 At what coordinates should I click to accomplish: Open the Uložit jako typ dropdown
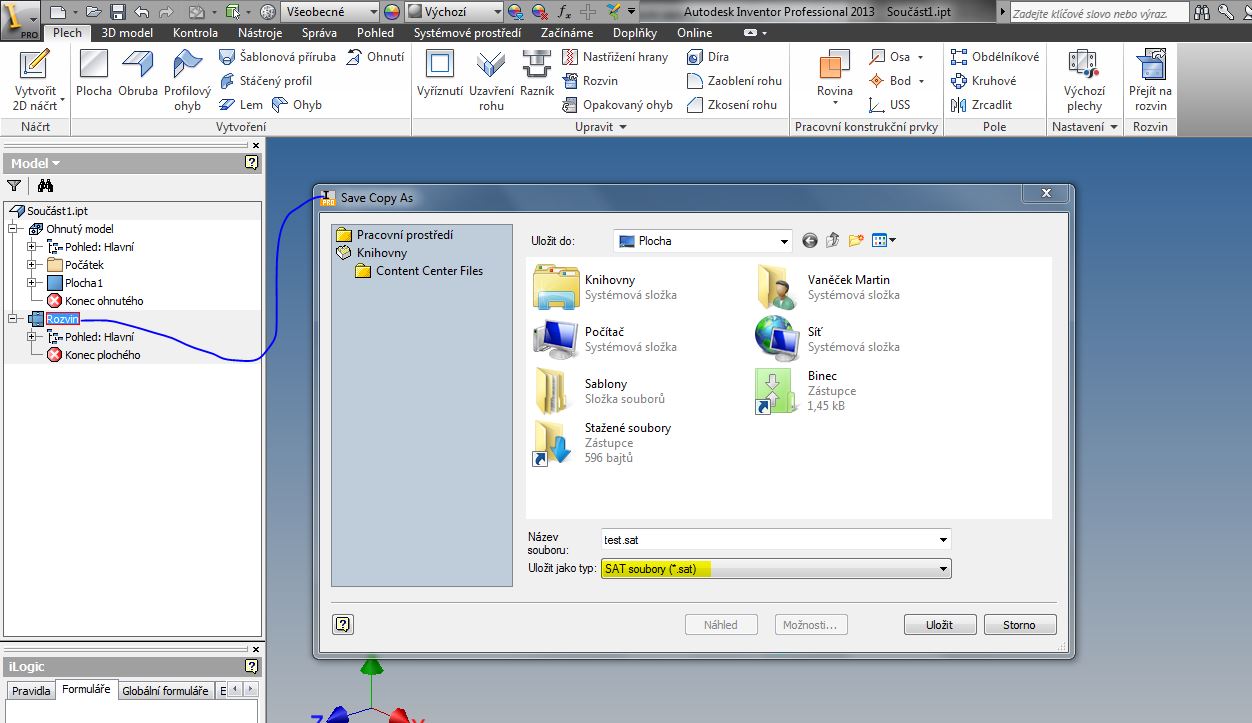942,569
